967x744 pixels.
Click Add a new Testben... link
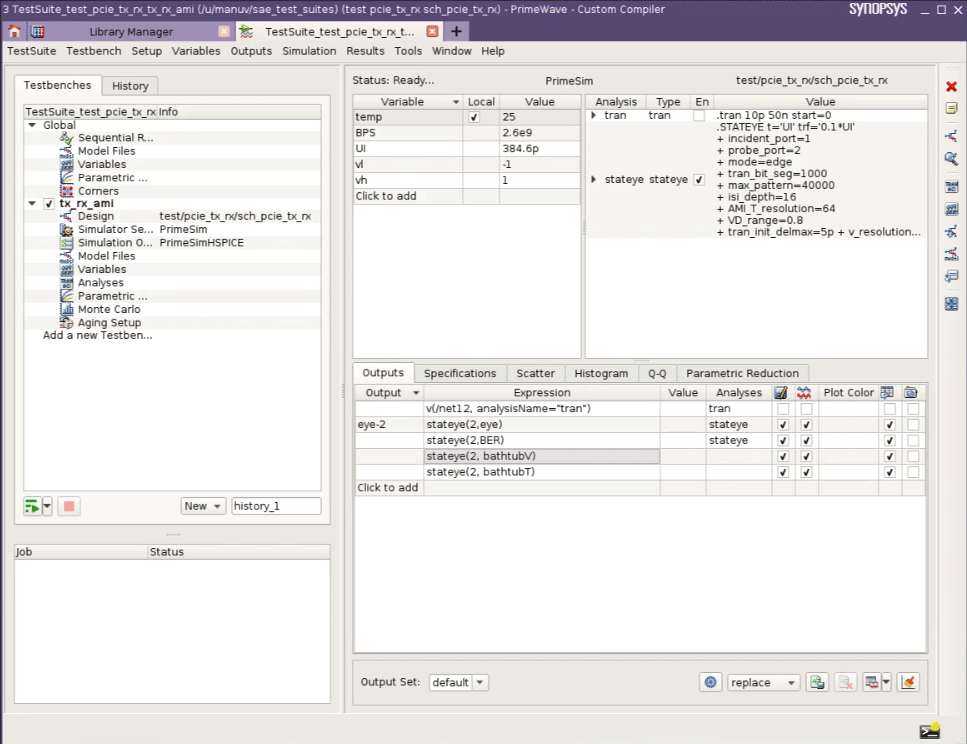pyautogui.click(x=95, y=335)
